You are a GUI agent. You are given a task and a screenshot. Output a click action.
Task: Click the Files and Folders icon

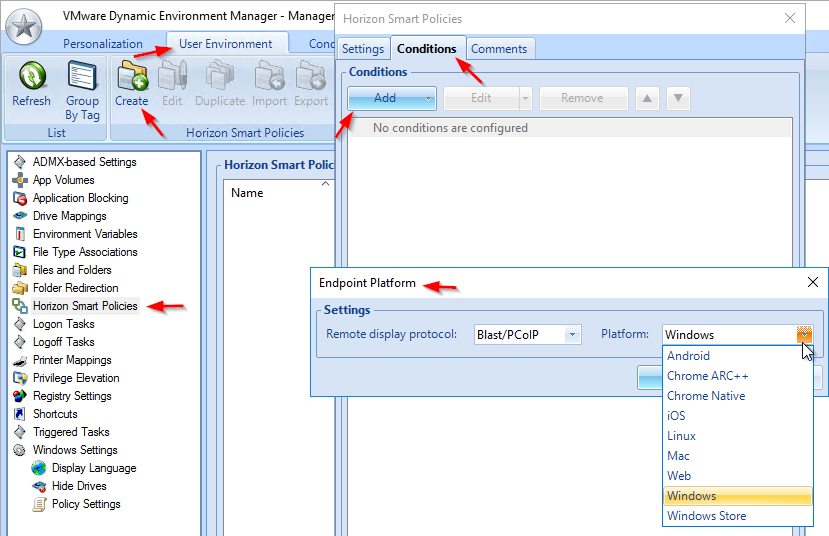(20, 270)
